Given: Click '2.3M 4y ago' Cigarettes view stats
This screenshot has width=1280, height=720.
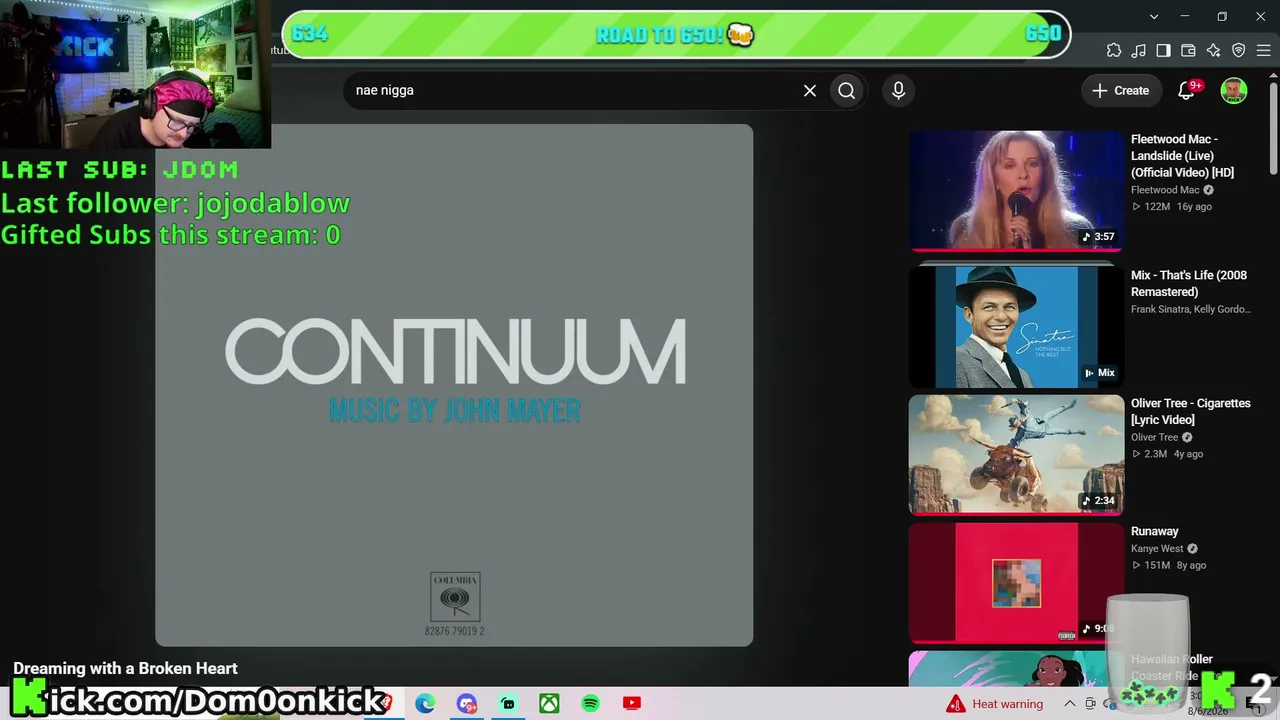Looking at the screenshot, I should (1167, 454).
